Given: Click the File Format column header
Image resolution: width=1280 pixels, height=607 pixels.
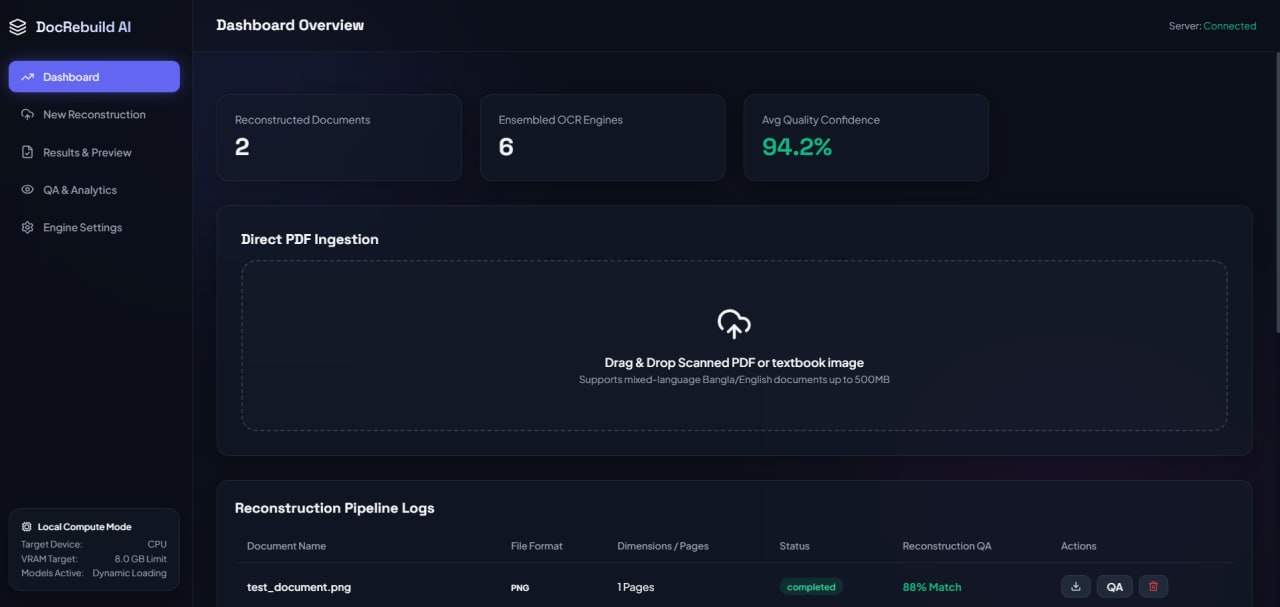Looking at the screenshot, I should coord(537,546).
